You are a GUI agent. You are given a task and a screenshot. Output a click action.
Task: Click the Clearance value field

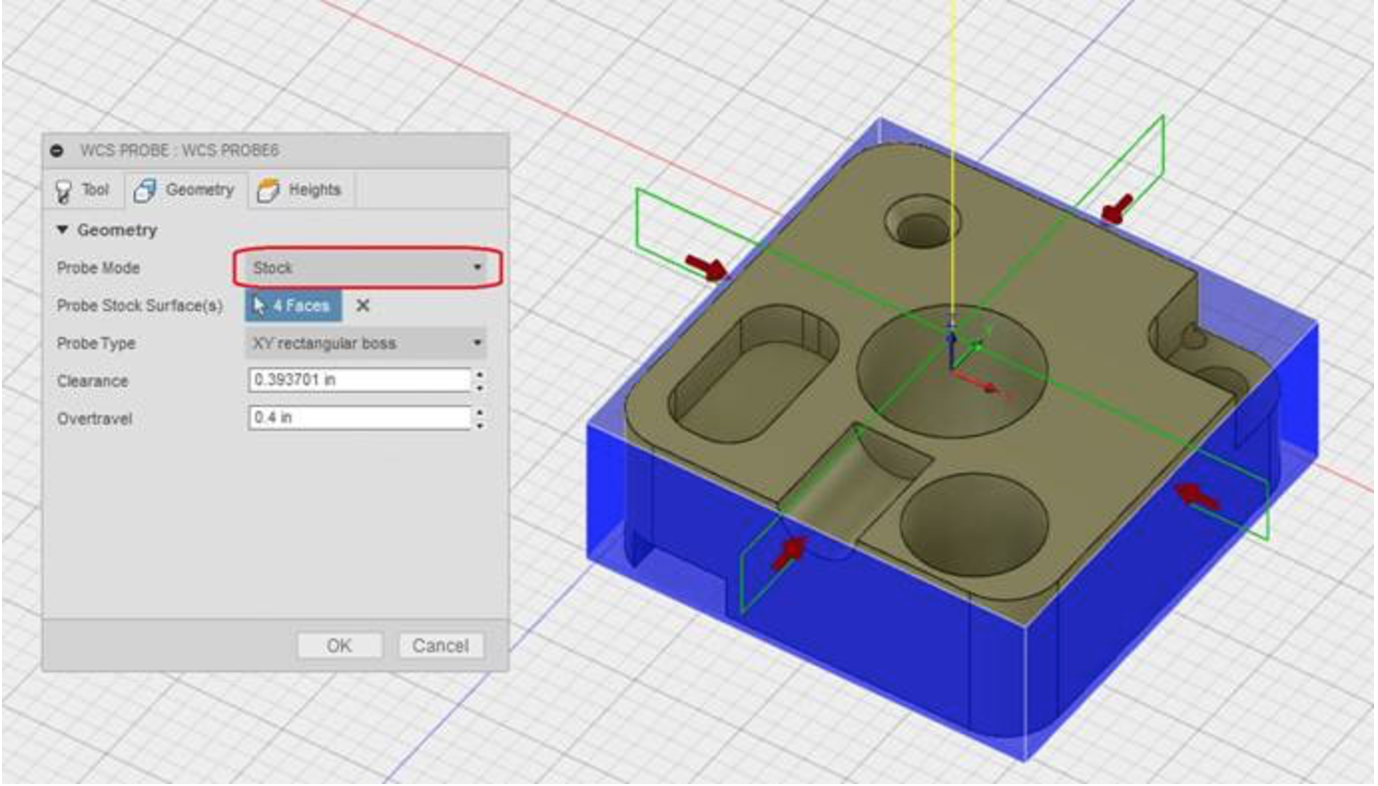[358, 381]
